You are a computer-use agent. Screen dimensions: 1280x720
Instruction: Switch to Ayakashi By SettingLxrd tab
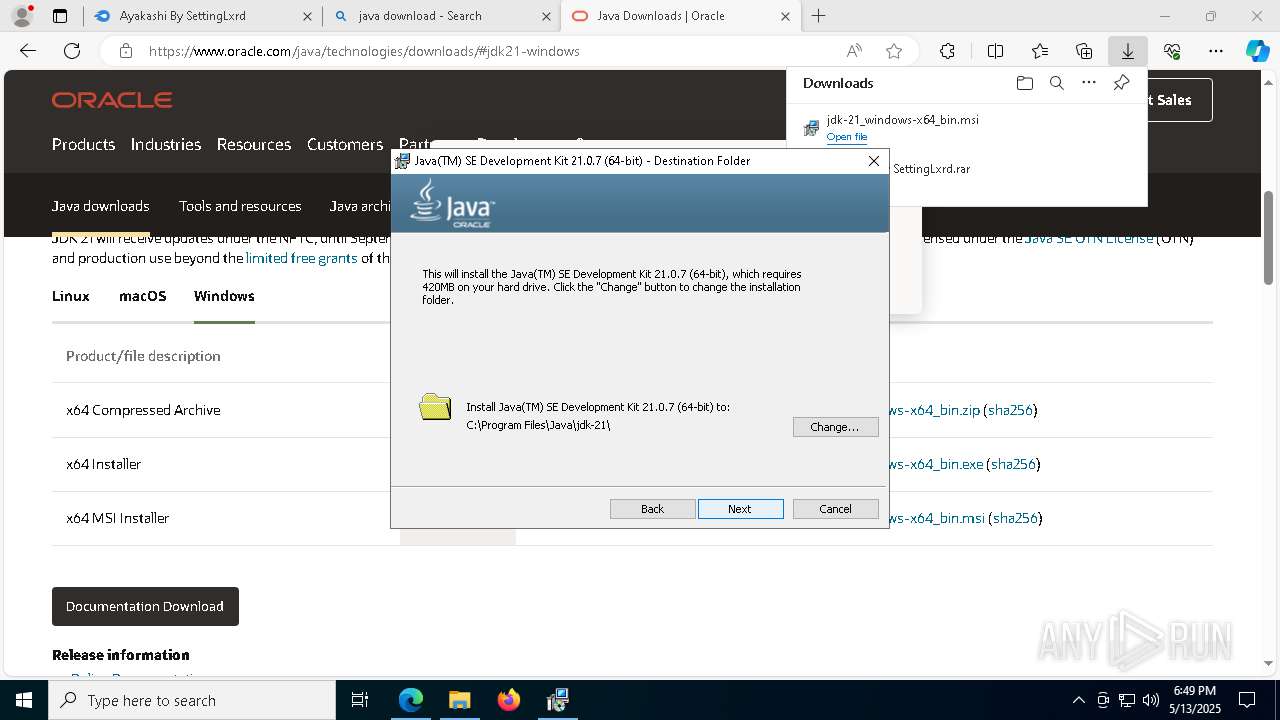(x=183, y=16)
